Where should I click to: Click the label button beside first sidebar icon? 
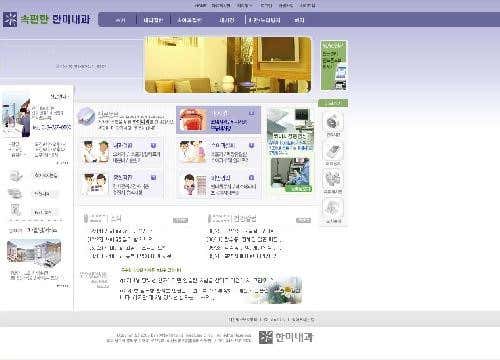click(x=45, y=176)
